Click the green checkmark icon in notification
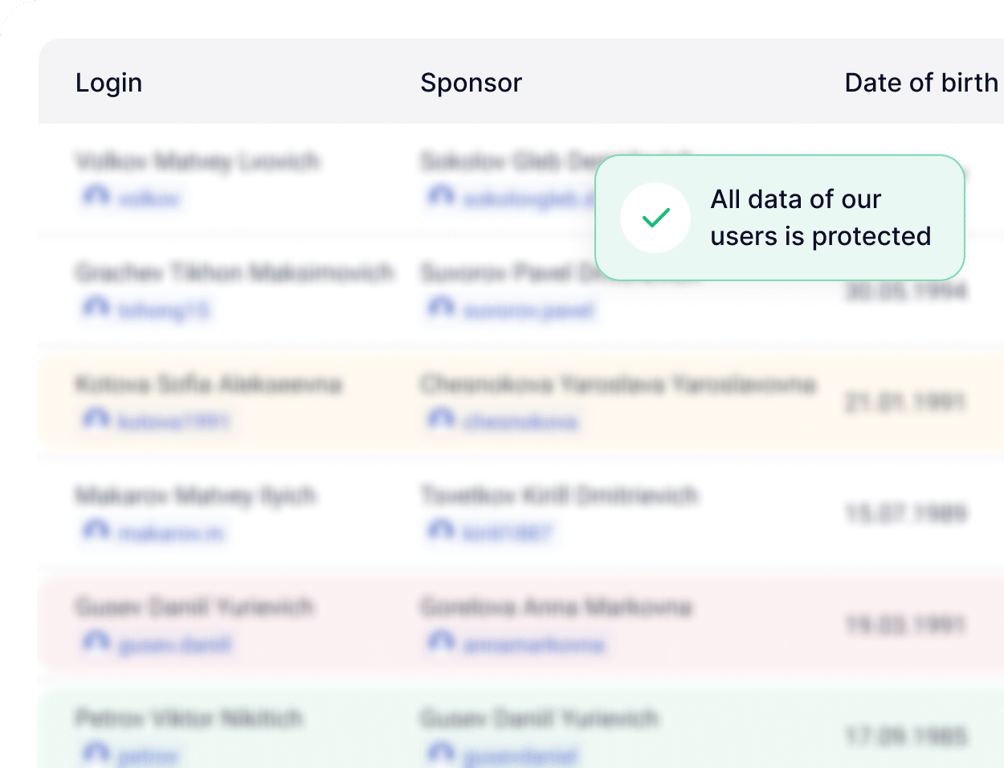 [655, 218]
